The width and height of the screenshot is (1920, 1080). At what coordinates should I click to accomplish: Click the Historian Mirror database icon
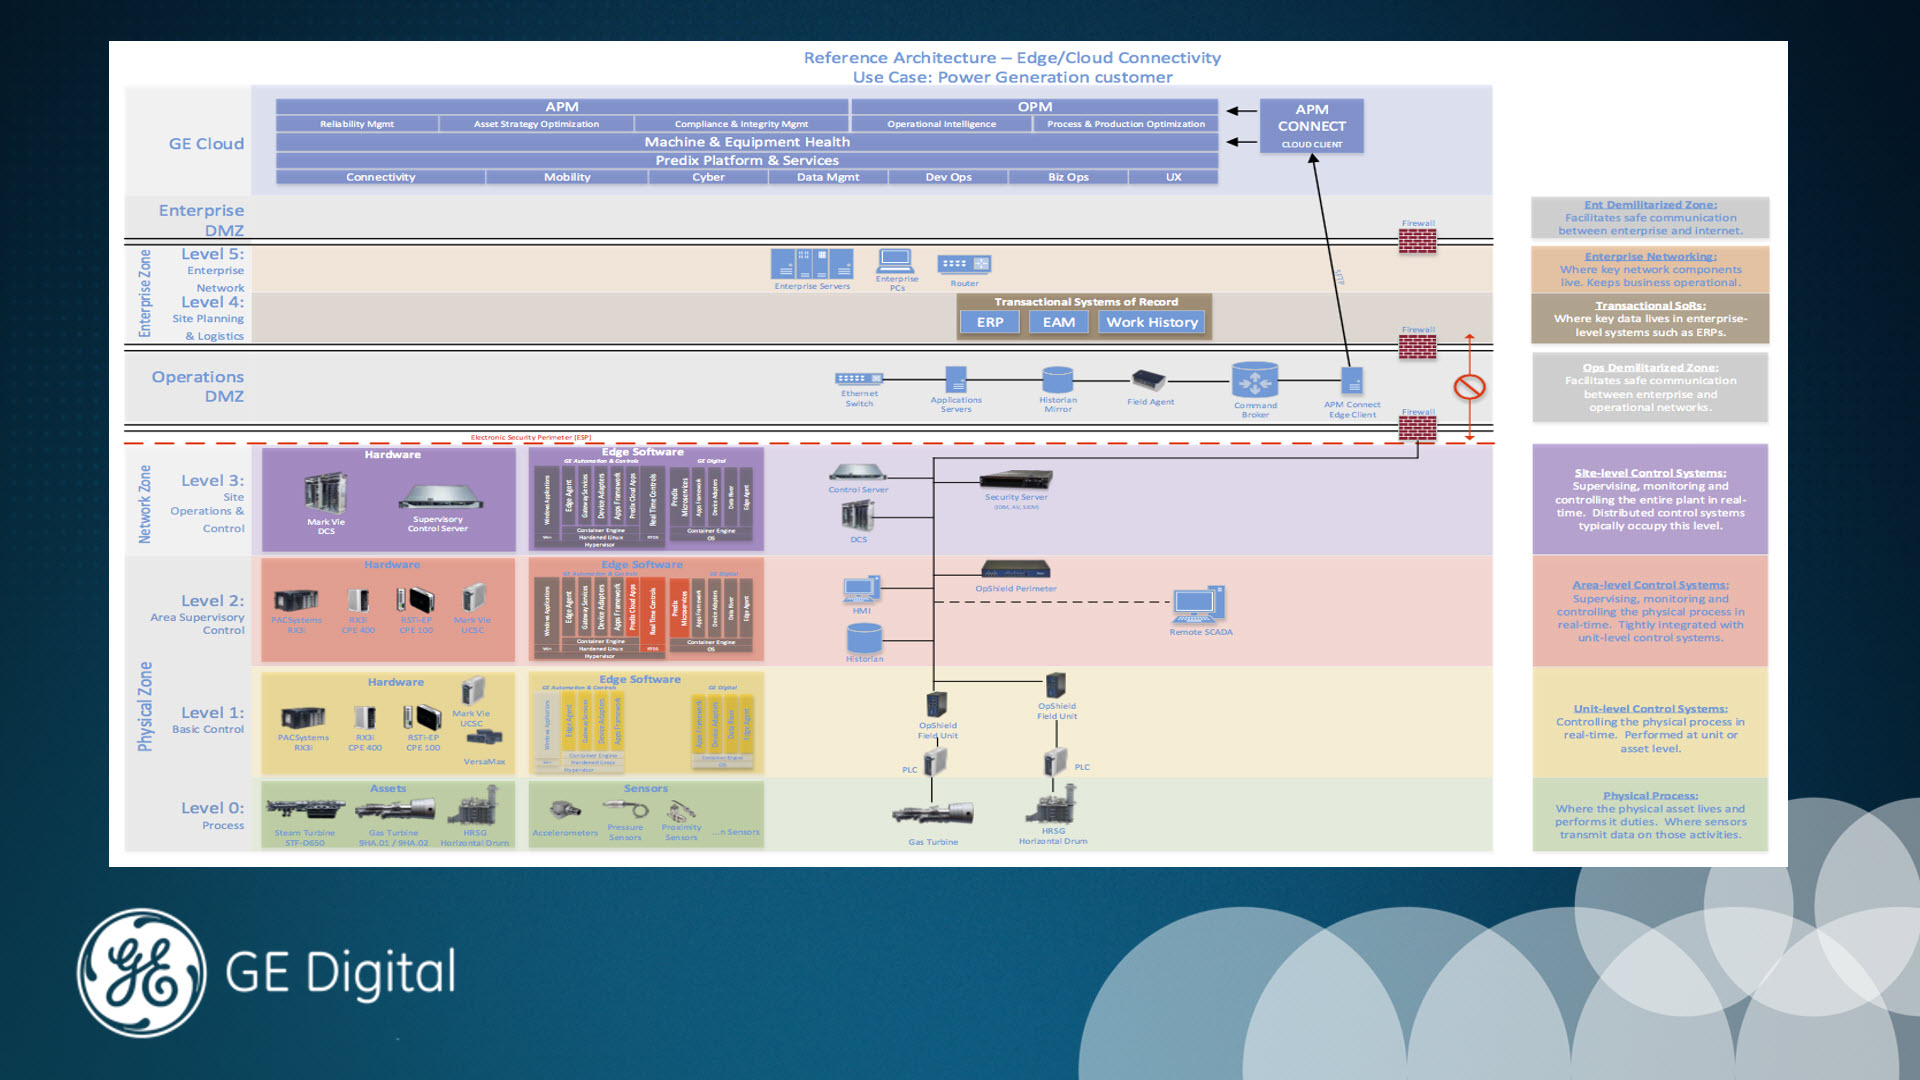coord(1058,379)
